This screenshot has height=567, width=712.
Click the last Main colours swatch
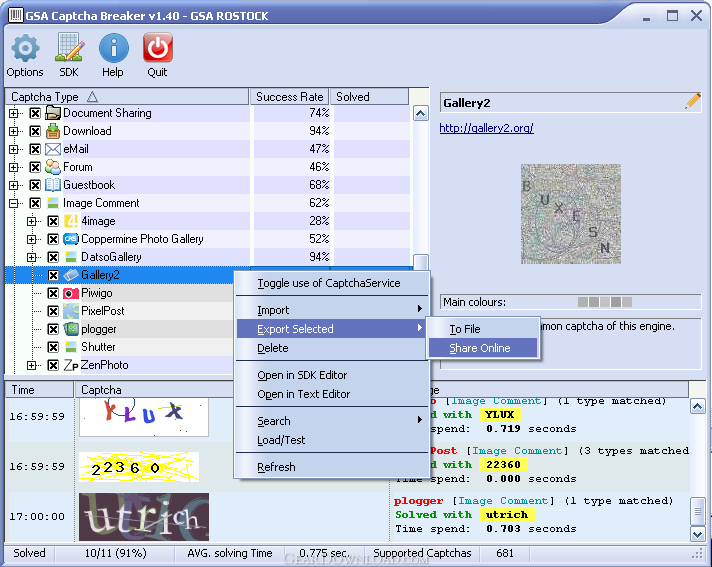tap(627, 302)
